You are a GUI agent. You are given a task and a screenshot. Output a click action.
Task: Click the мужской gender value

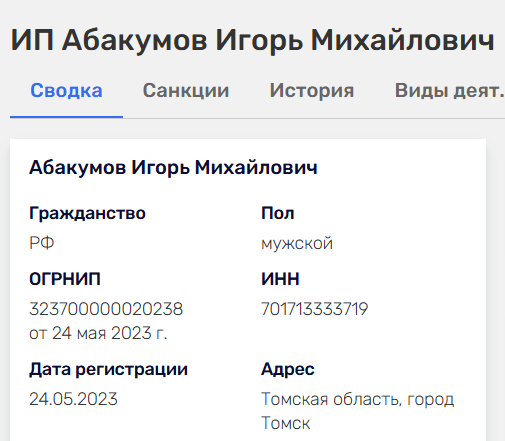pyautogui.click(x=297, y=243)
